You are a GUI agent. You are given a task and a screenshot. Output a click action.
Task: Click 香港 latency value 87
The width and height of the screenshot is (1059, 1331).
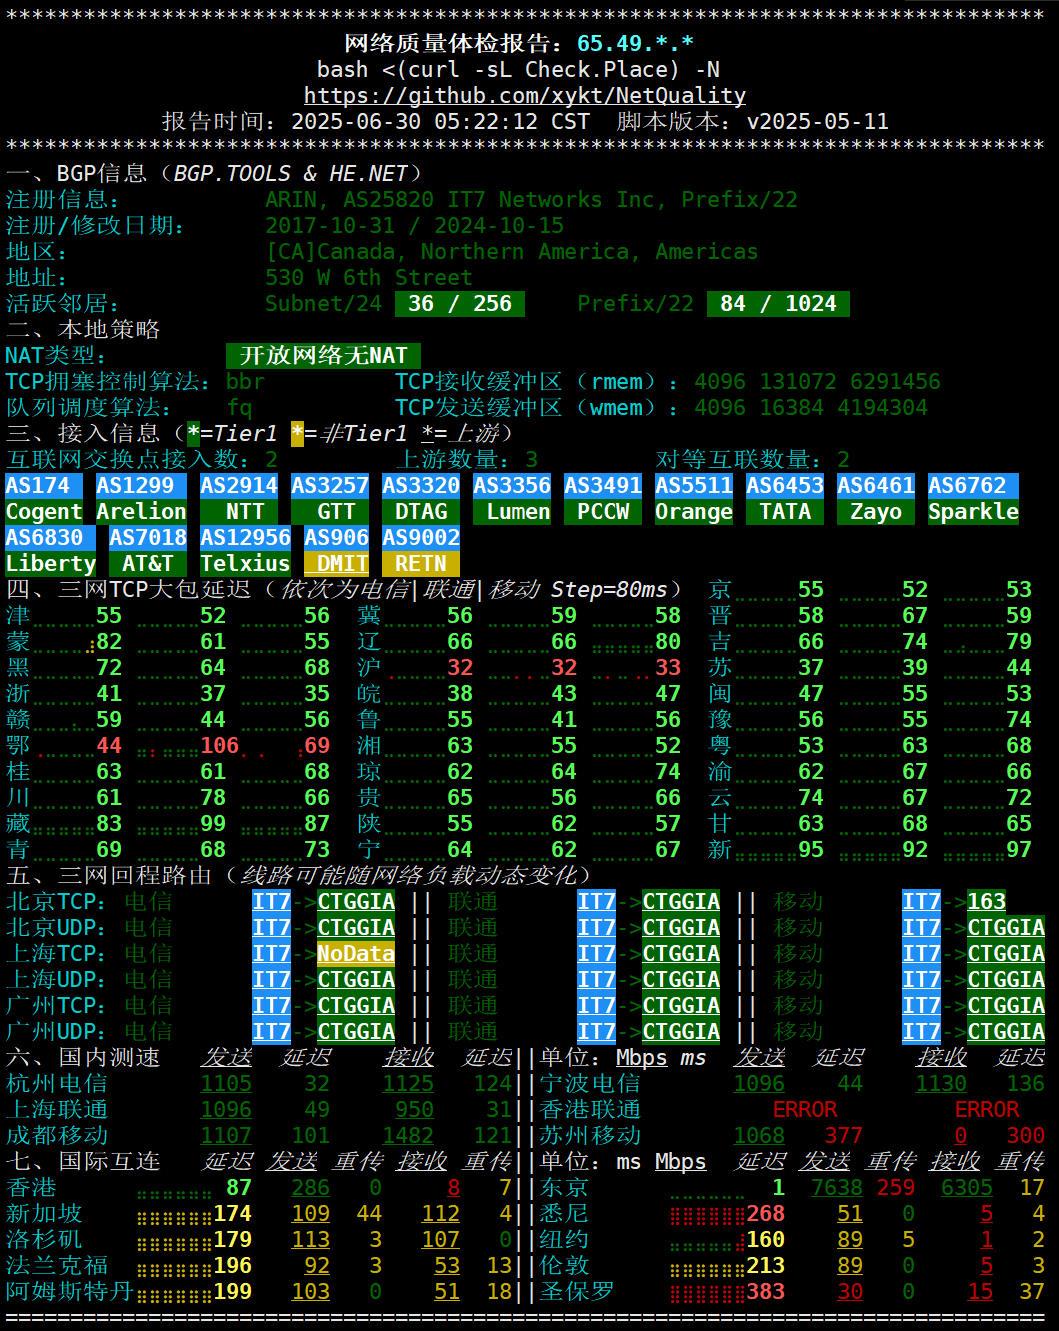tap(239, 1188)
